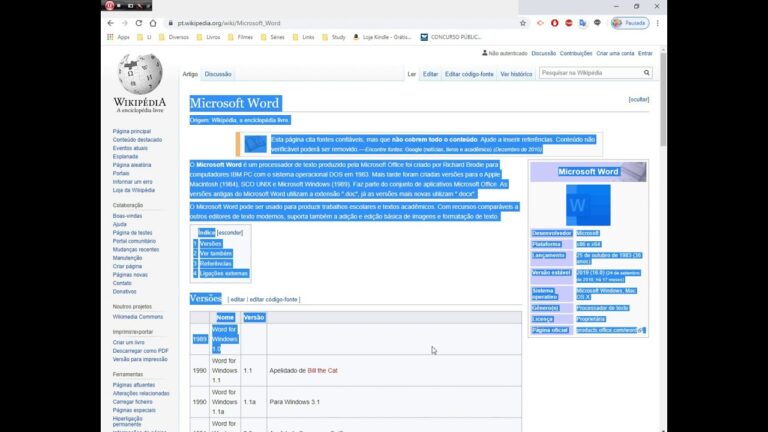
Task: Open the Diversos bookmarks folder
Action: (x=174, y=37)
